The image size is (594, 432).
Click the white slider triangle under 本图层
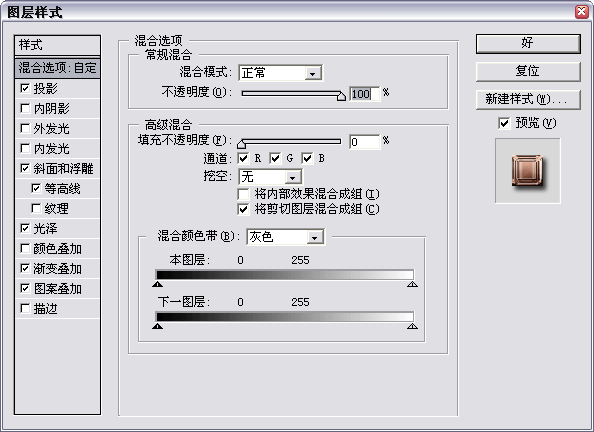click(x=413, y=284)
